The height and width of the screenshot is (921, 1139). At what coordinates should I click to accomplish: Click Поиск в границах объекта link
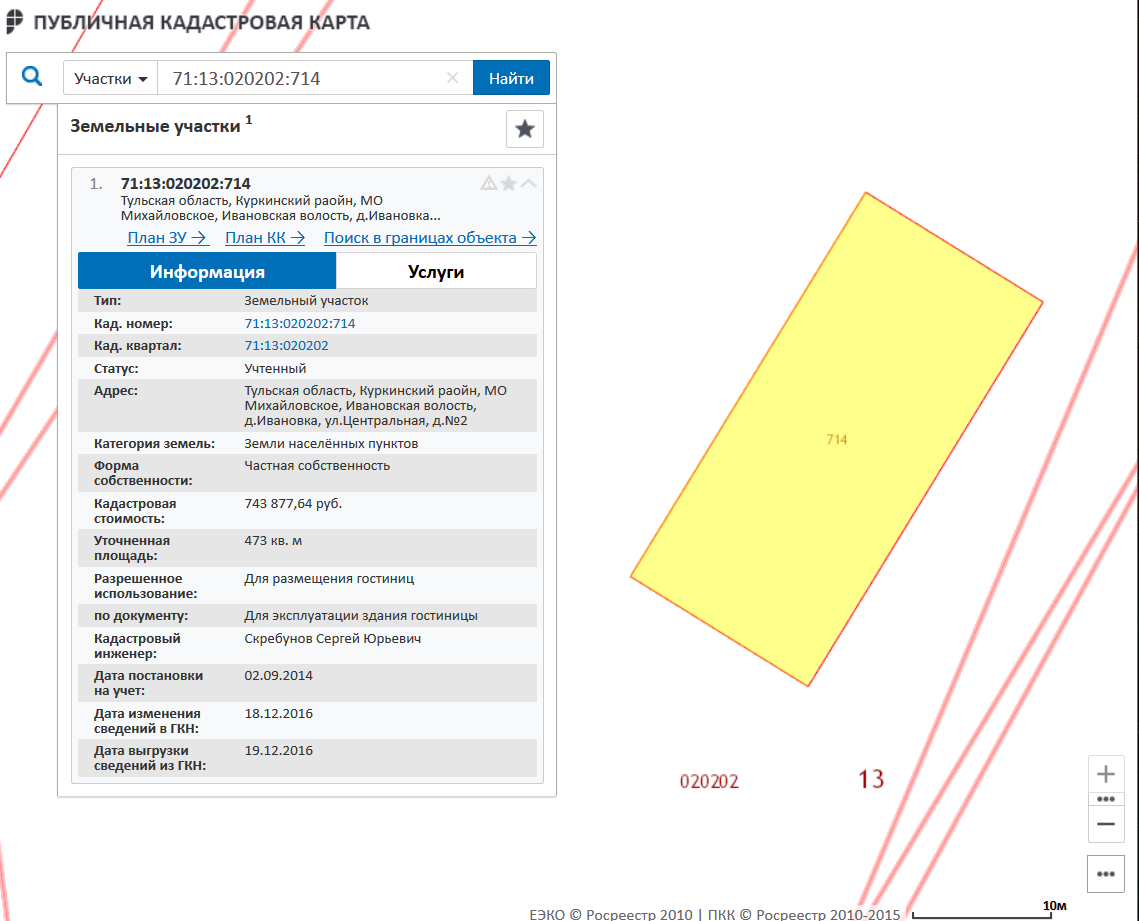[x=430, y=238]
